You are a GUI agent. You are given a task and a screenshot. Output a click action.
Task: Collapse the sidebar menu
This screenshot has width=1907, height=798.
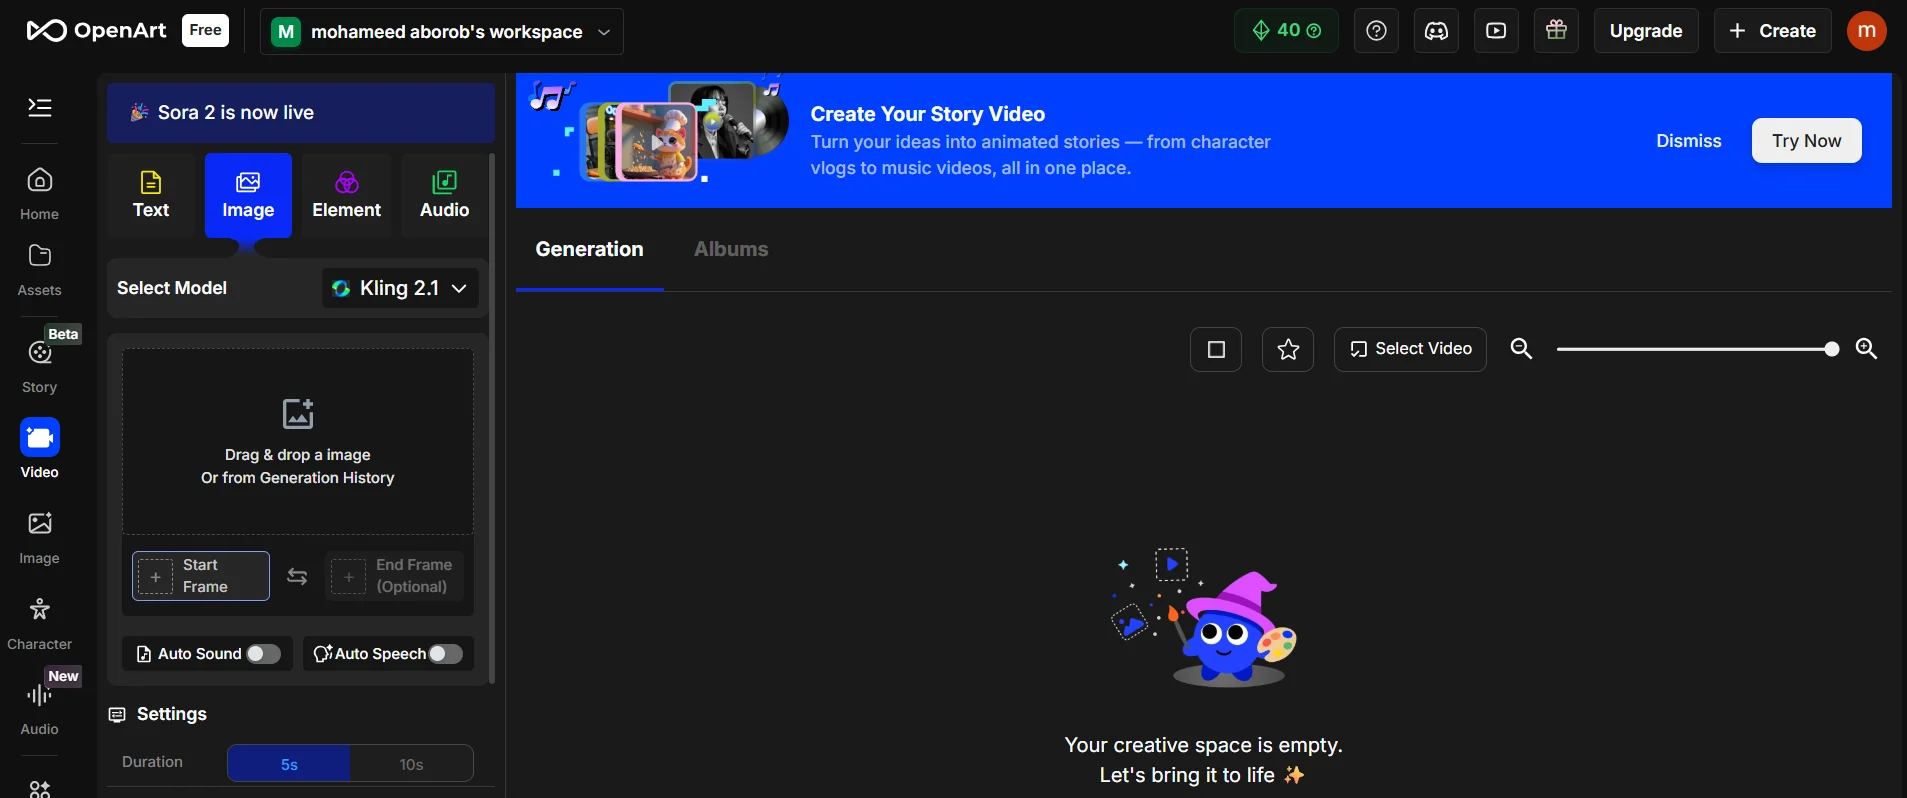[40, 108]
